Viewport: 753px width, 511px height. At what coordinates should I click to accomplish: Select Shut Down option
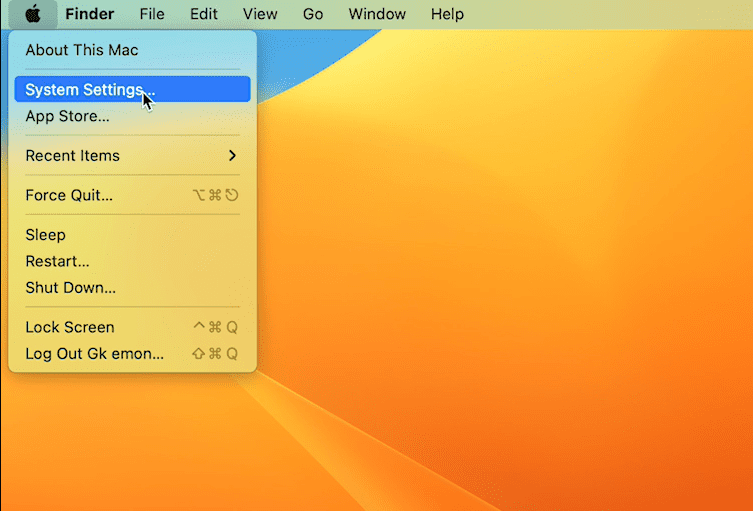[x=70, y=287]
